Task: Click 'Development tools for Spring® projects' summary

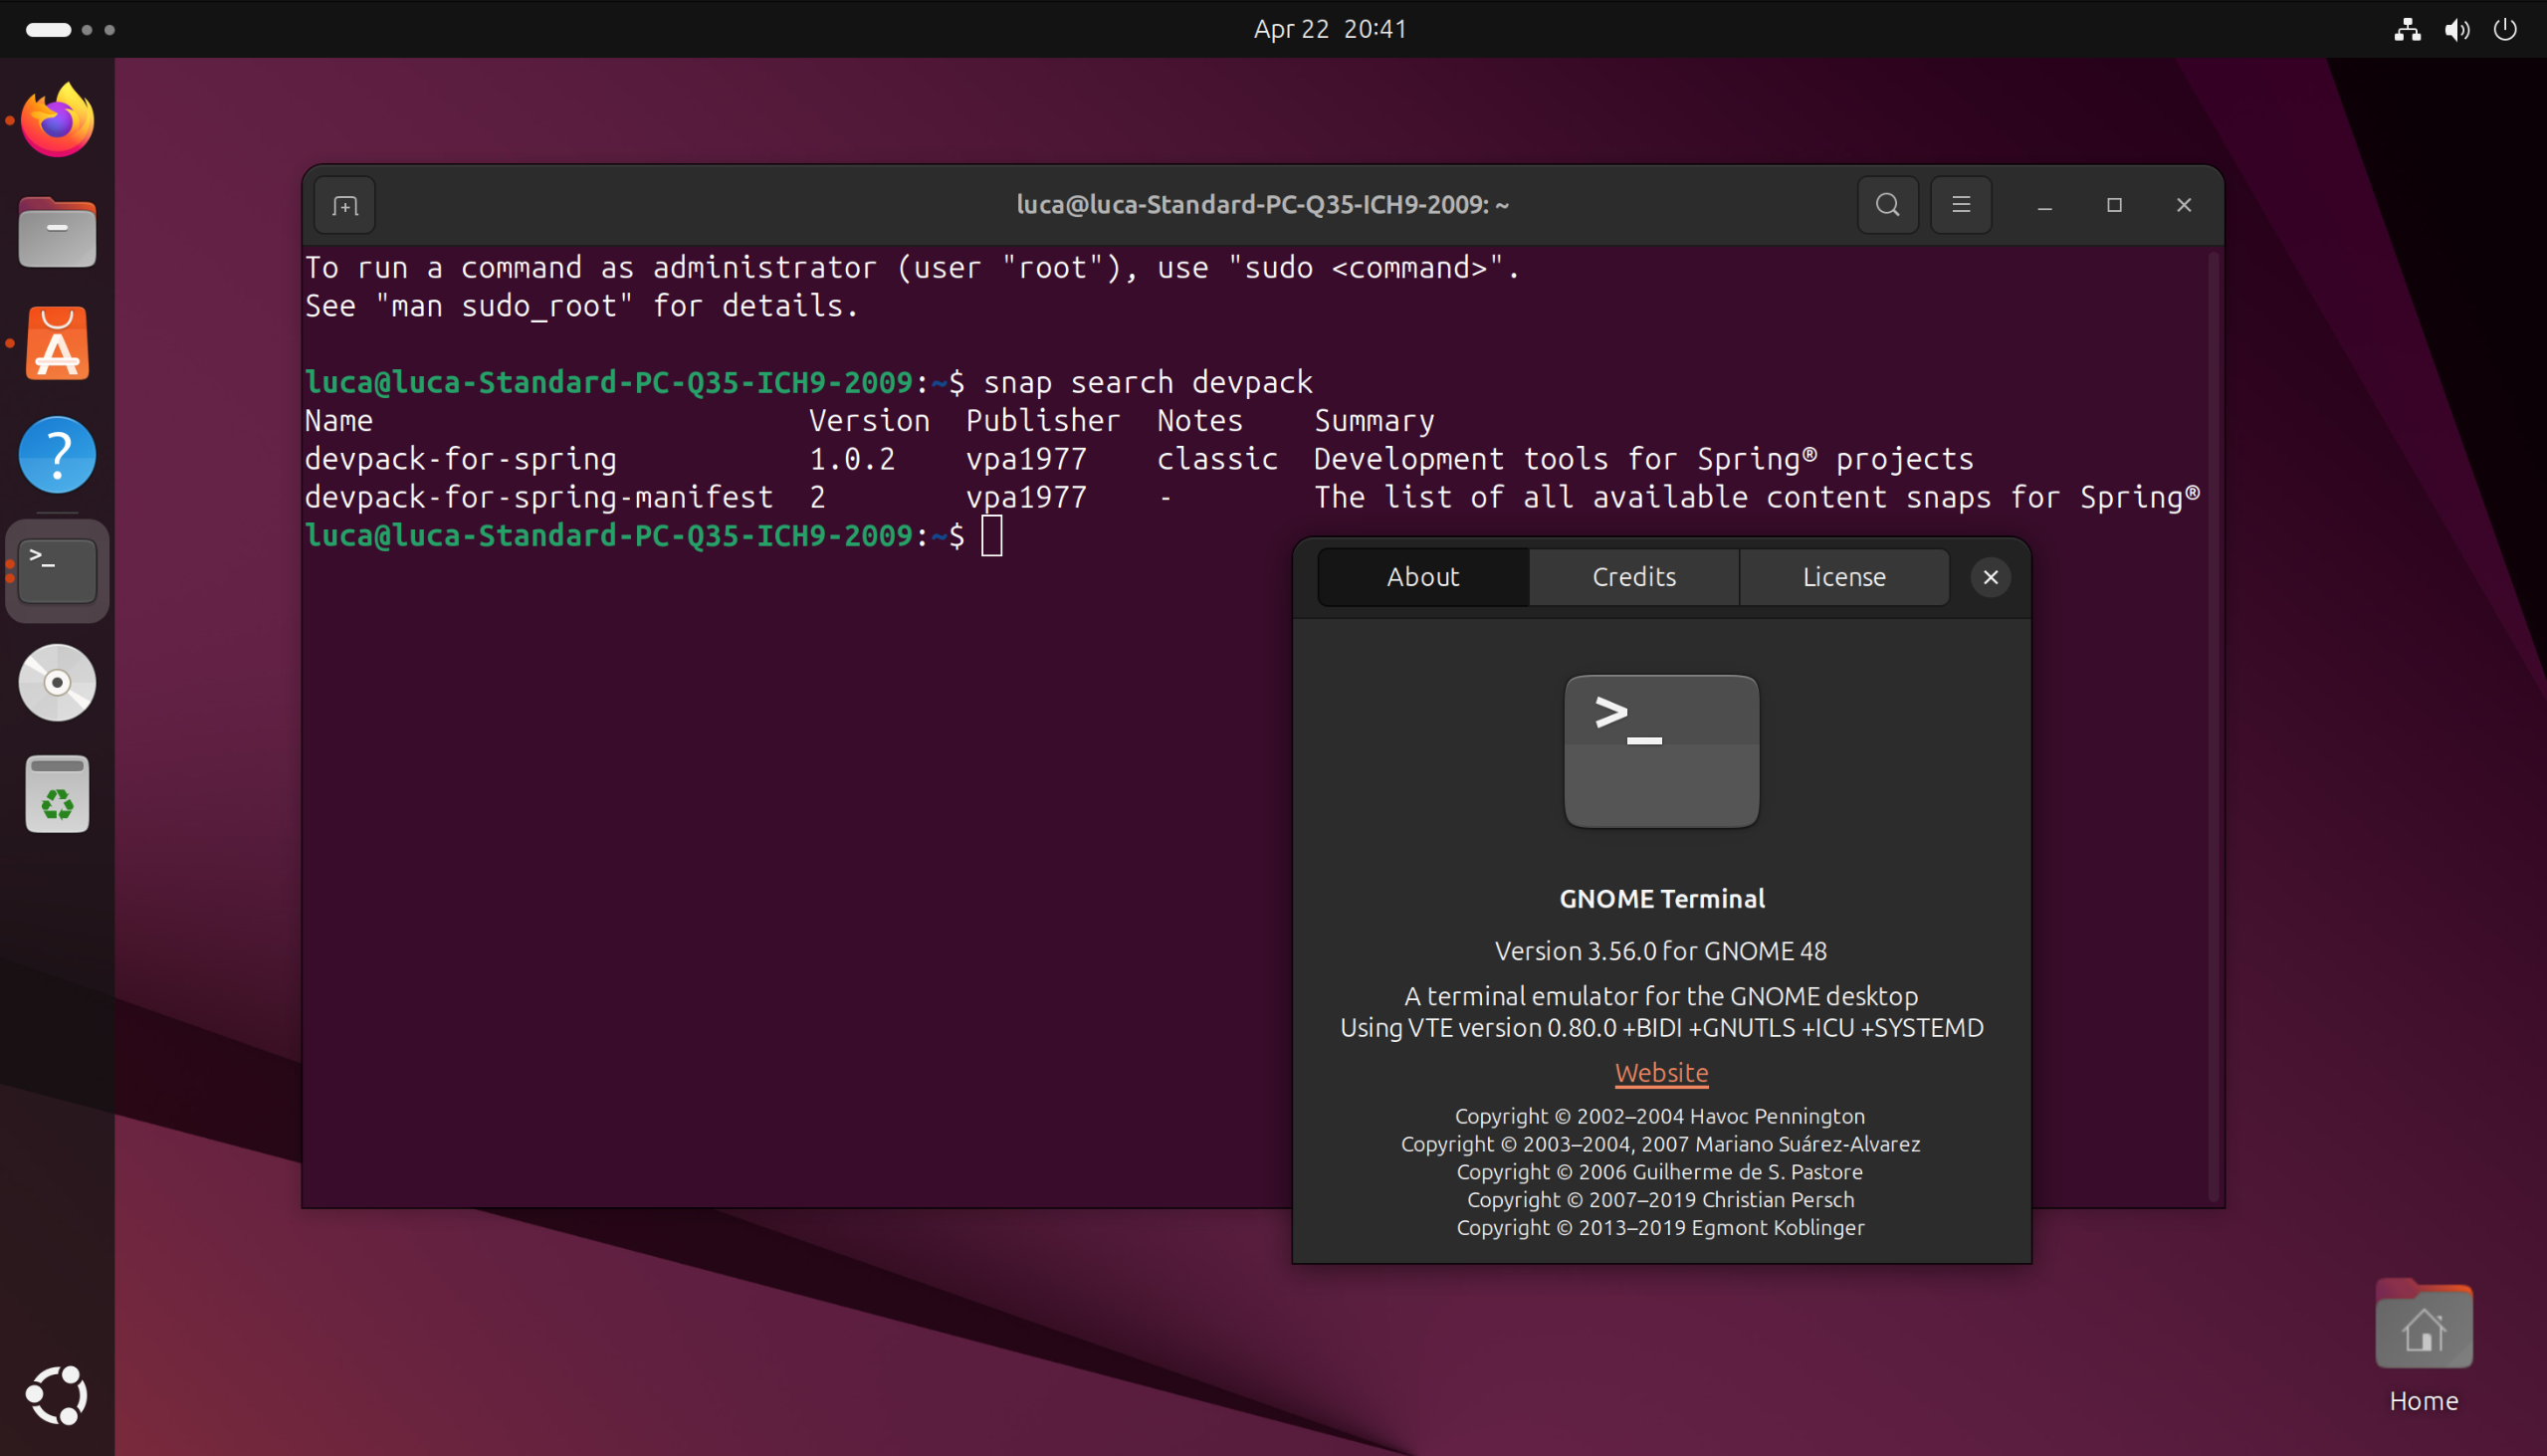Action: [x=1643, y=459]
